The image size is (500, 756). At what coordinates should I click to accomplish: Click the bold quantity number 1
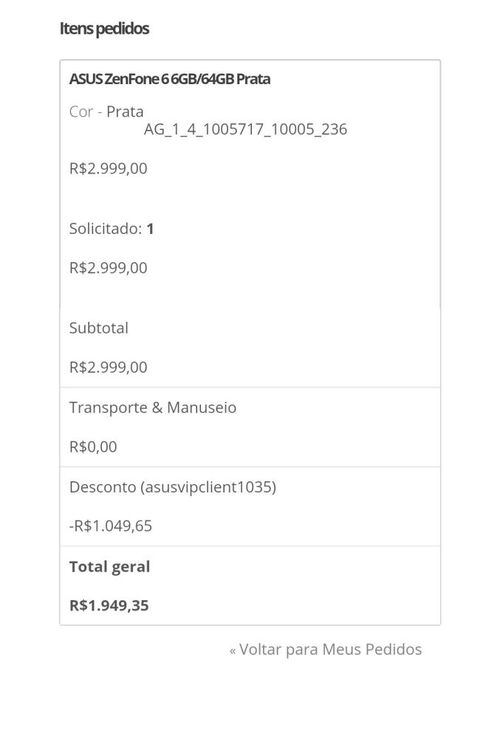[150, 229]
